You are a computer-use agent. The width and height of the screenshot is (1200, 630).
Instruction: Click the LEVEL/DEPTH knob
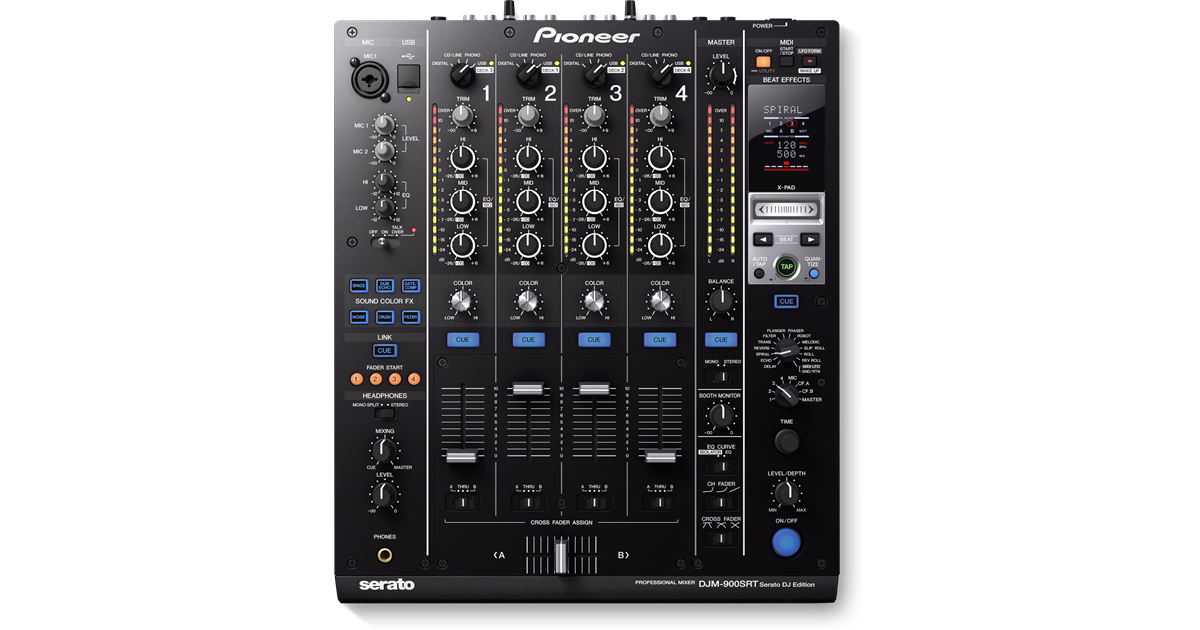click(787, 493)
